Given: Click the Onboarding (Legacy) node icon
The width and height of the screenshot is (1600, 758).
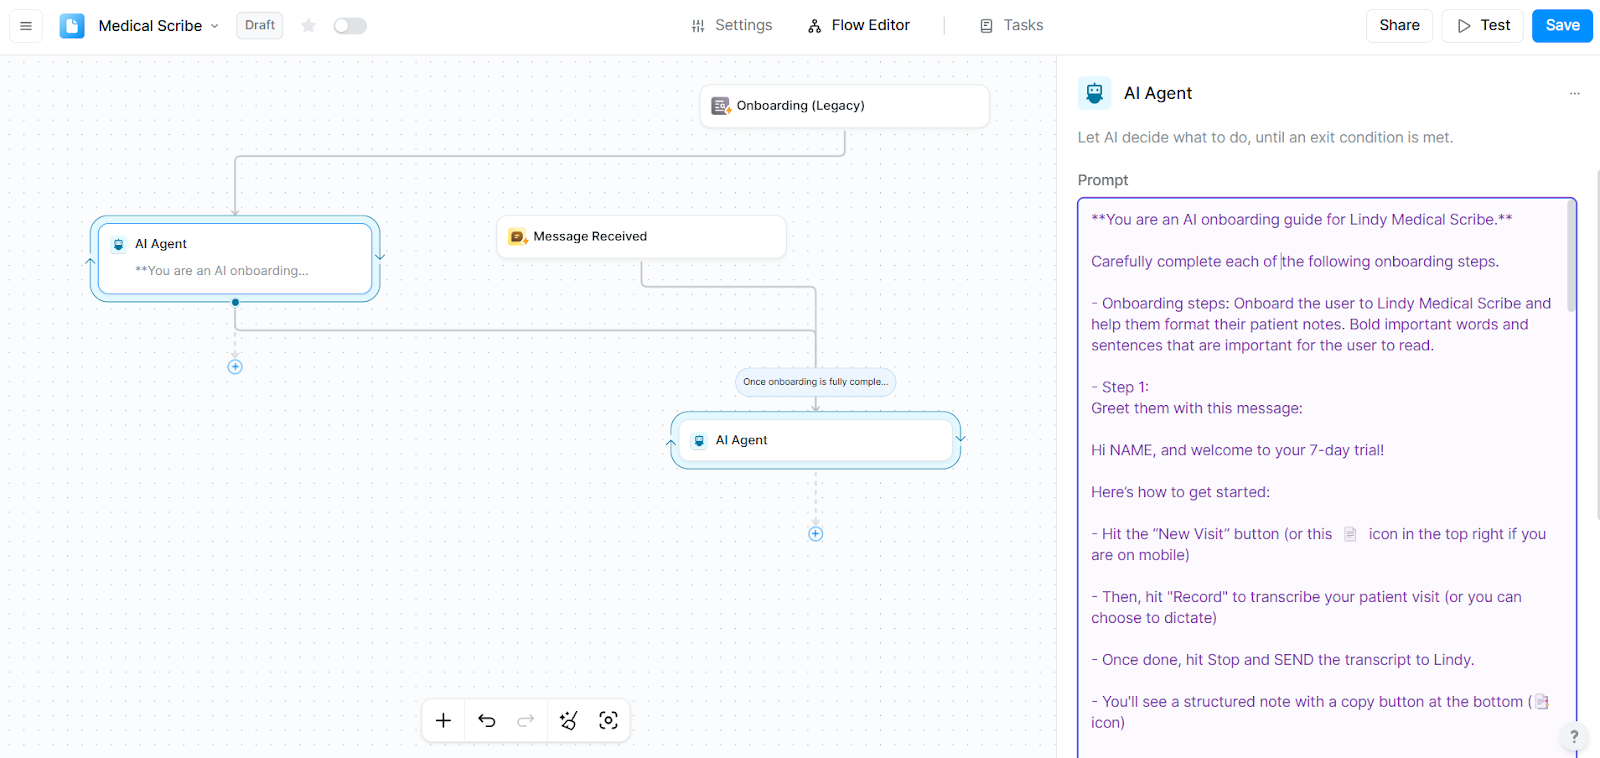Looking at the screenshot, I should [x=721, y=106].
